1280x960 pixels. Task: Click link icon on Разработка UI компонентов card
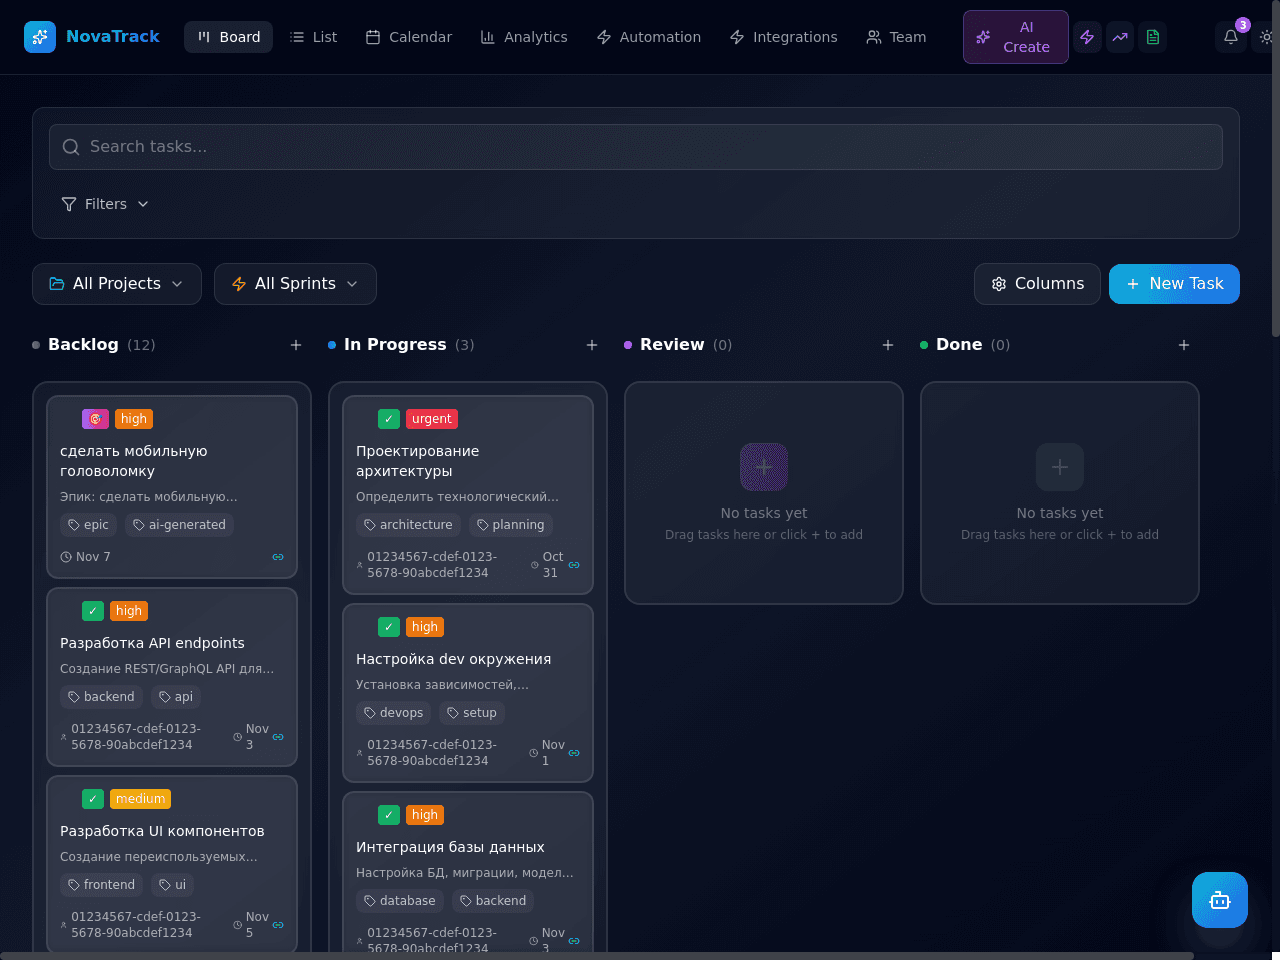click(278, 925)
